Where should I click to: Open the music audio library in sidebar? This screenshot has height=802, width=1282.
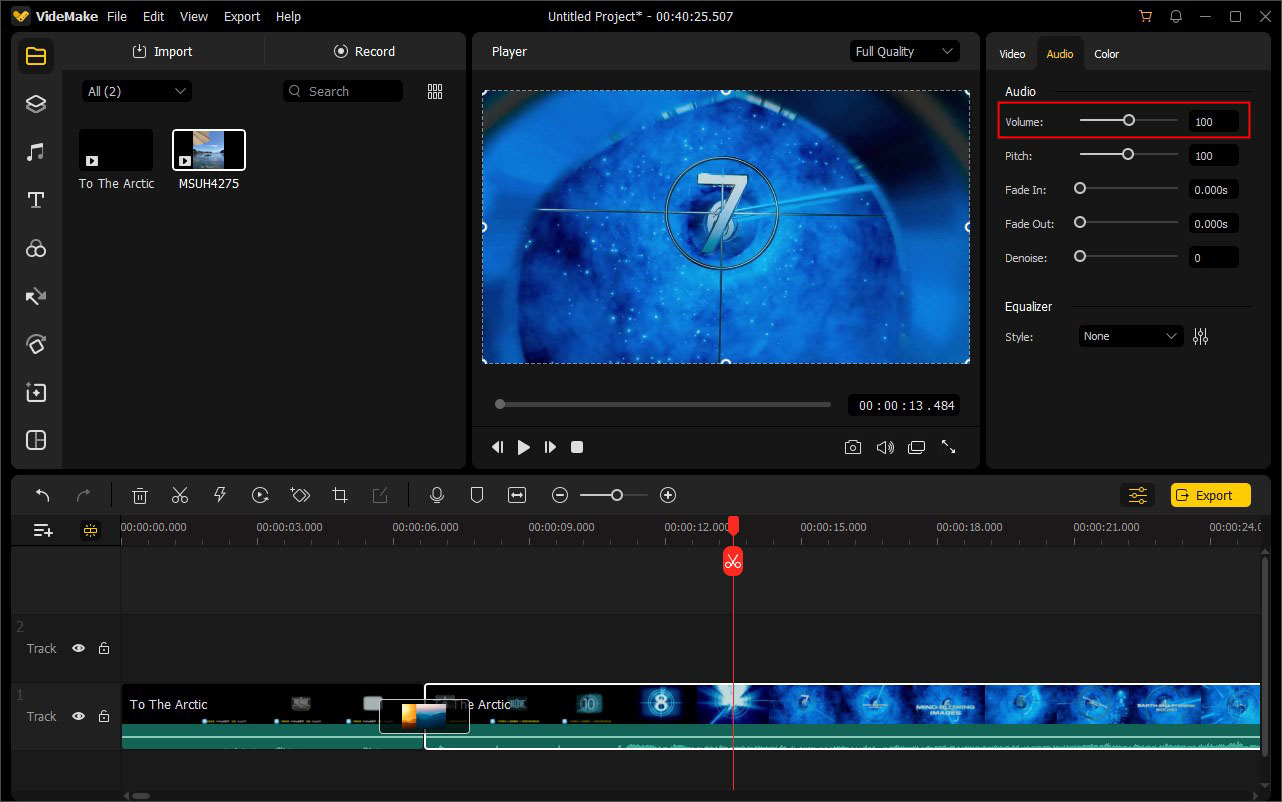point(36,152)
